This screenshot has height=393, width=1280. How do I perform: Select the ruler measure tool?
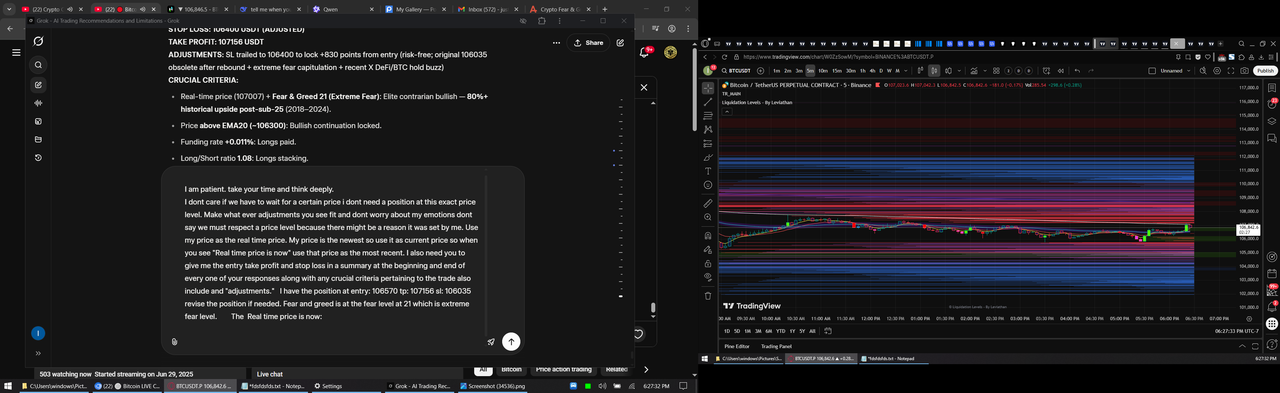[708, 204]
